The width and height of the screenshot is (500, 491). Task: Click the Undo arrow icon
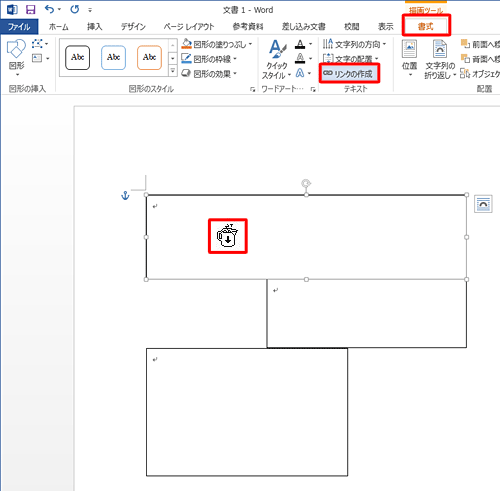pyautogui.click(x=49, y=9)
